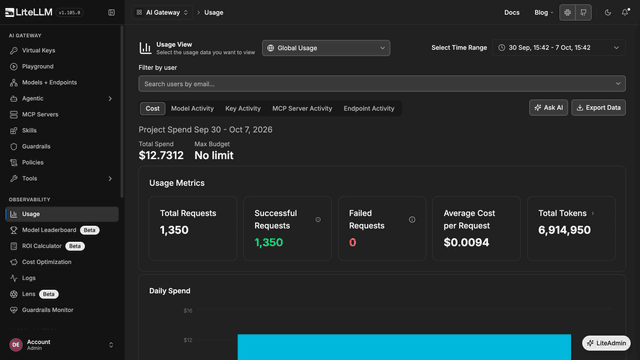The height and width of the screenshot is (360, 640).
Task: Switch to the Model Activity tab
Action: tap(192, 109)
